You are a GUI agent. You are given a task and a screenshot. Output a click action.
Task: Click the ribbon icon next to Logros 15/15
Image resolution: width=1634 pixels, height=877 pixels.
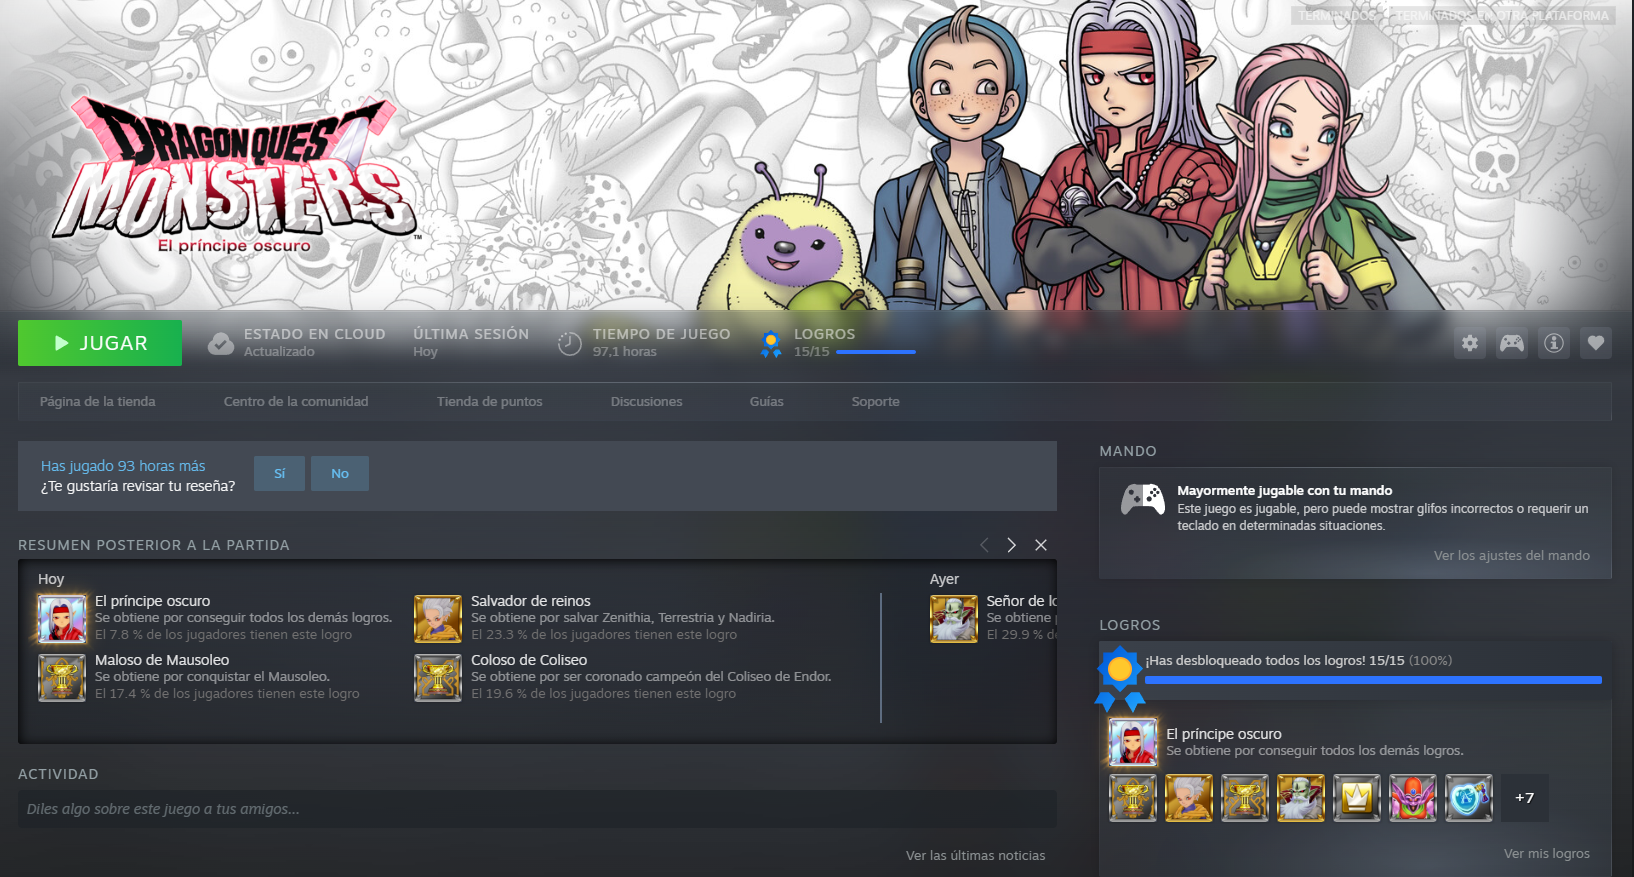770,344
